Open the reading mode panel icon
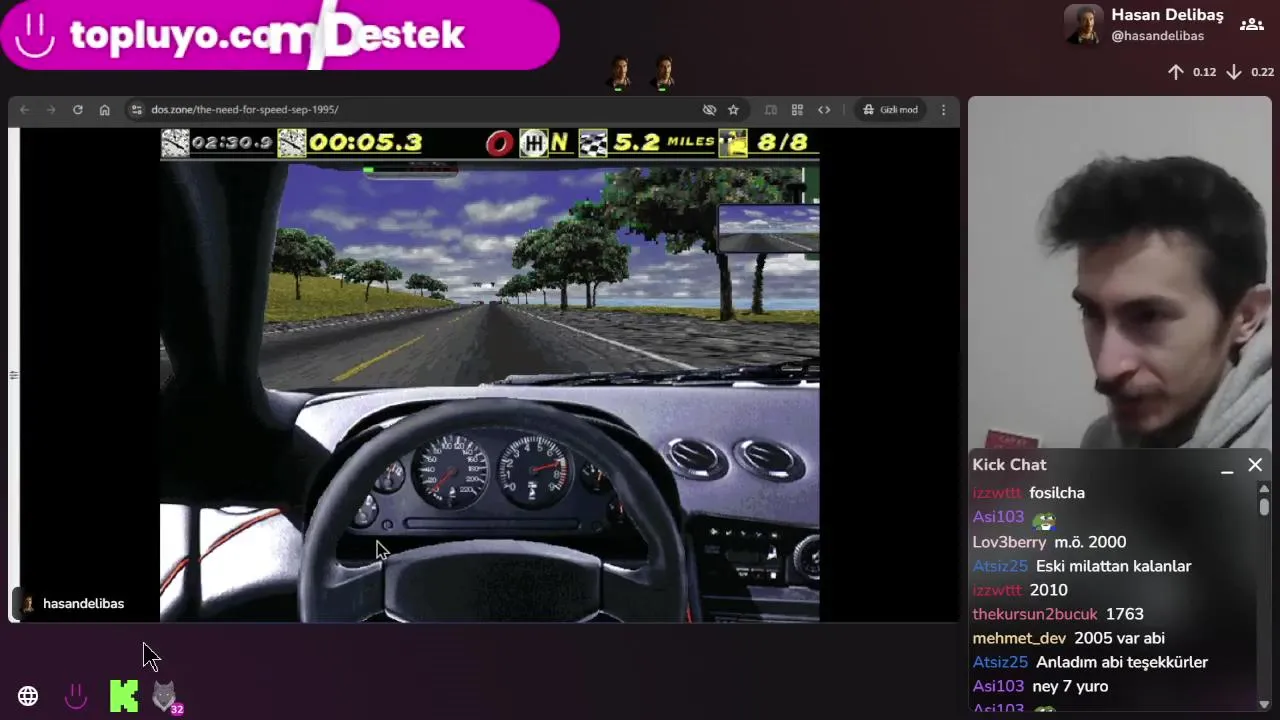 click(x=771, y=110)
